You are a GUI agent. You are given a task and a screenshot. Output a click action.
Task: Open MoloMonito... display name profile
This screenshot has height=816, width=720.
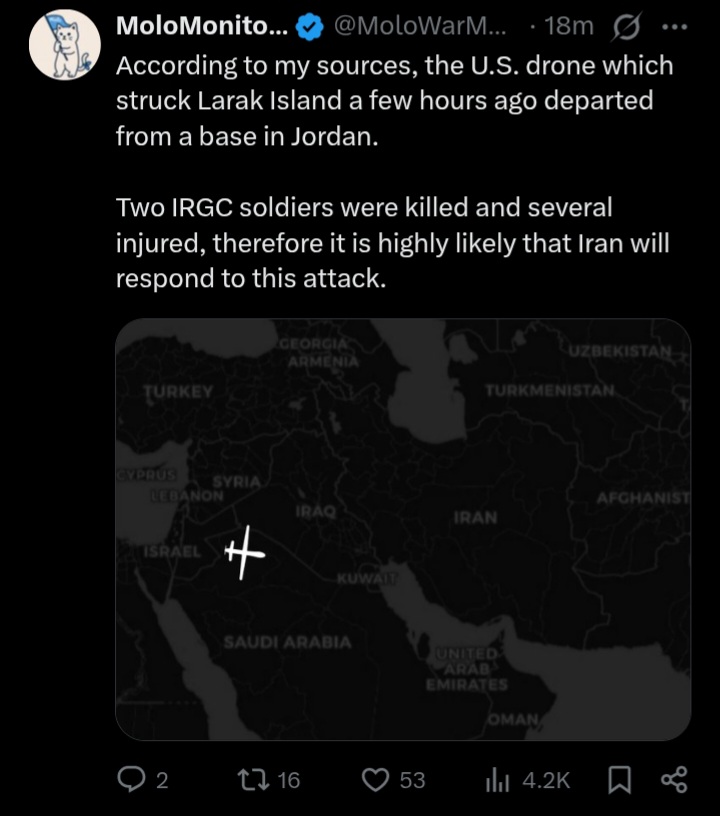202,26
